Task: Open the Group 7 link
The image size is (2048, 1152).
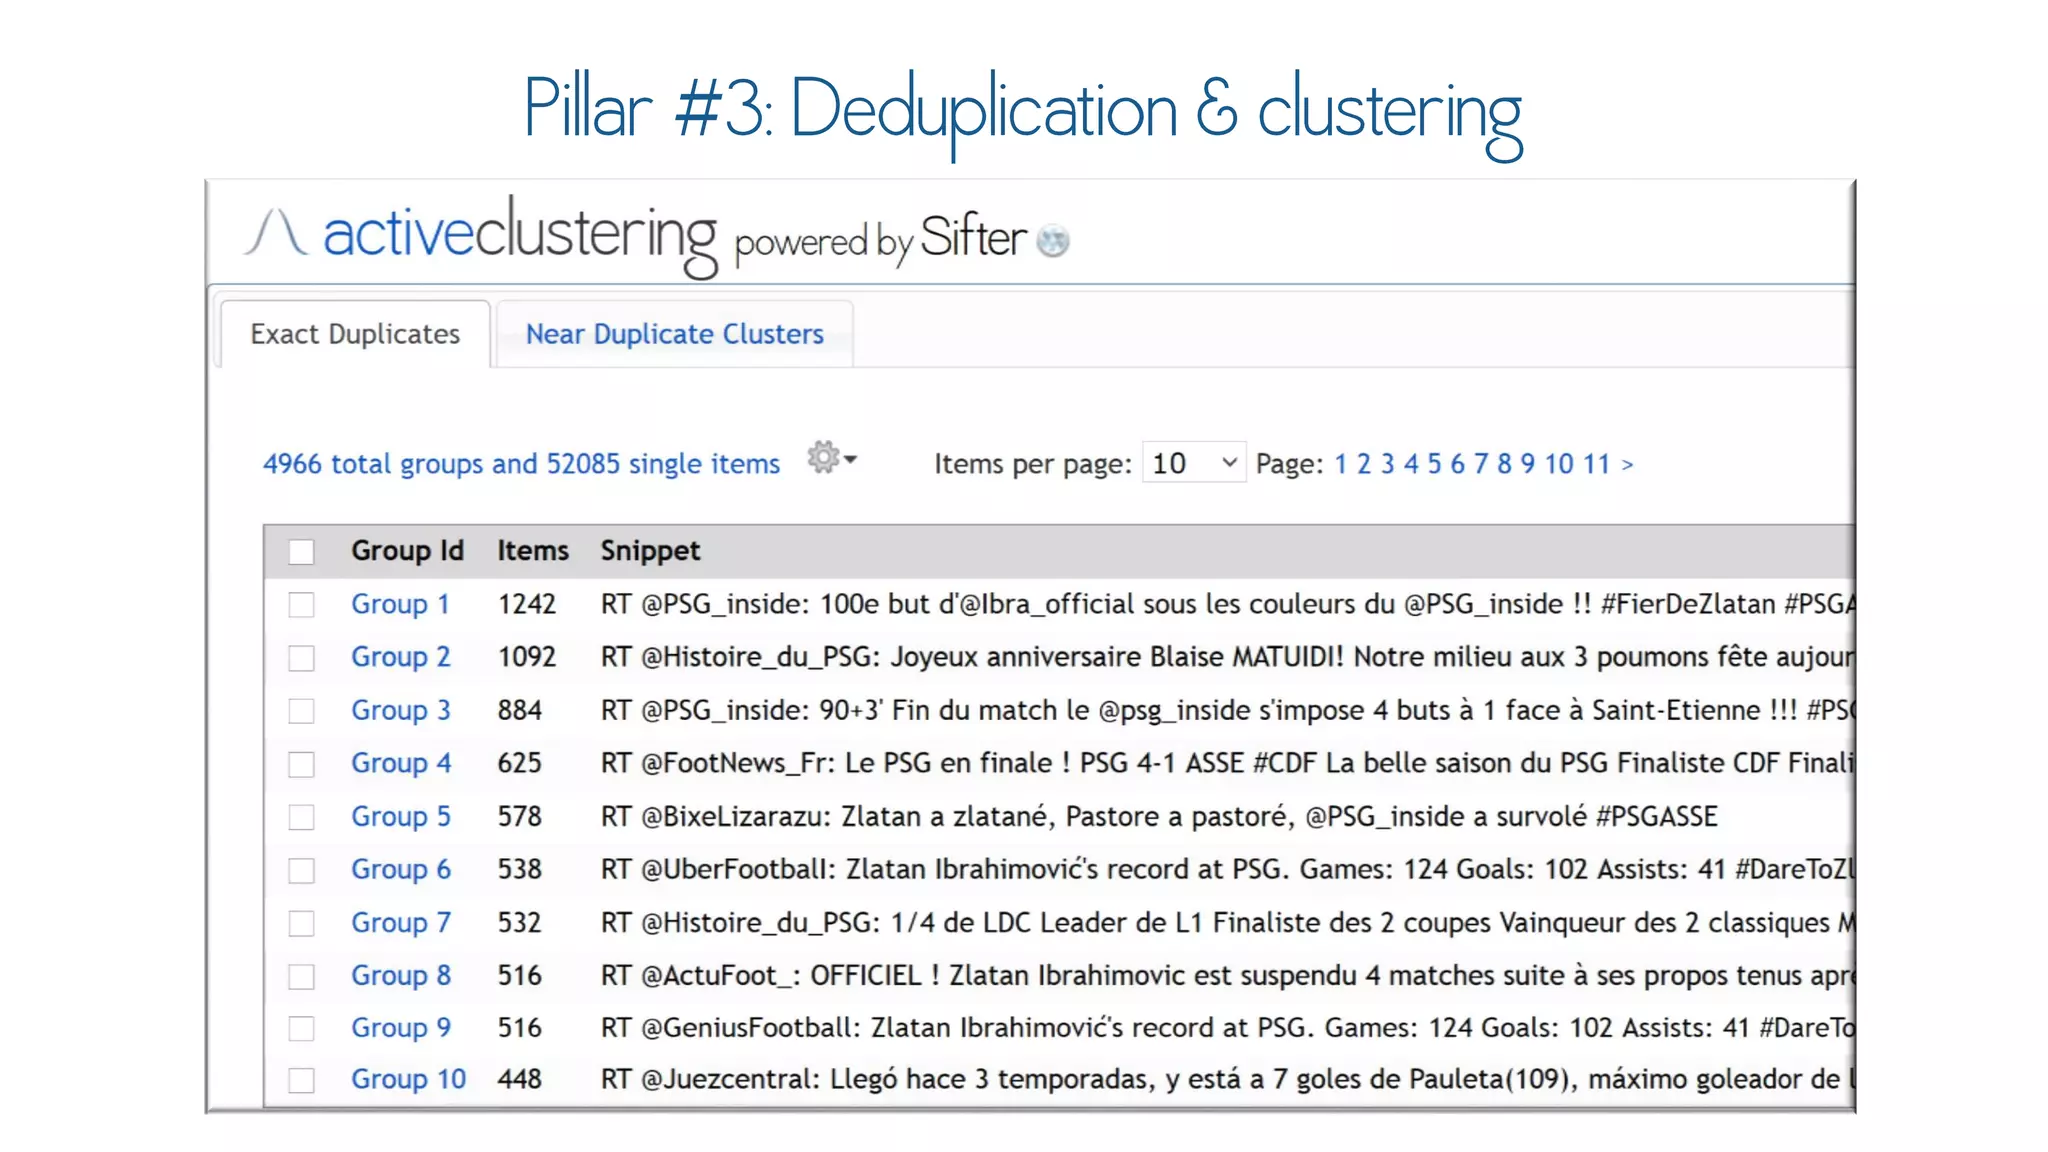Action: point(400,922)
